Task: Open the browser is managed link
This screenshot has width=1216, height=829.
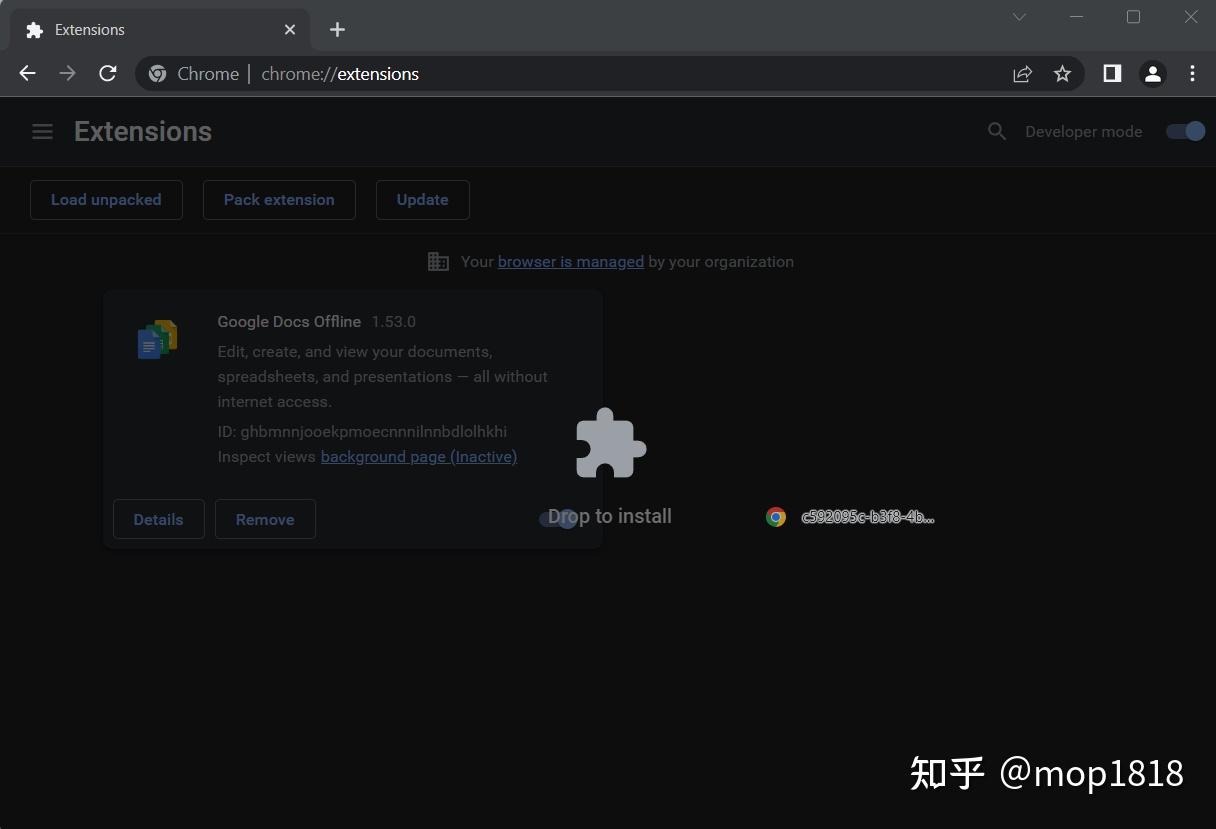Action: click(570, 261)
